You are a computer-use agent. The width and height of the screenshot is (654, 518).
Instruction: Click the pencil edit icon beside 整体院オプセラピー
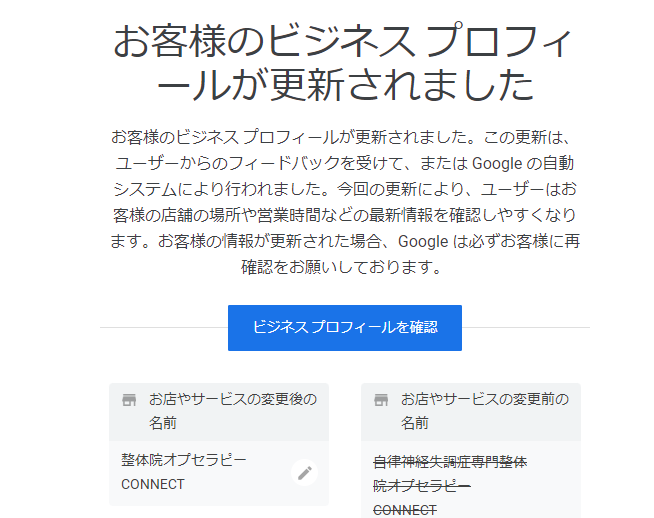tap(304, 473)
